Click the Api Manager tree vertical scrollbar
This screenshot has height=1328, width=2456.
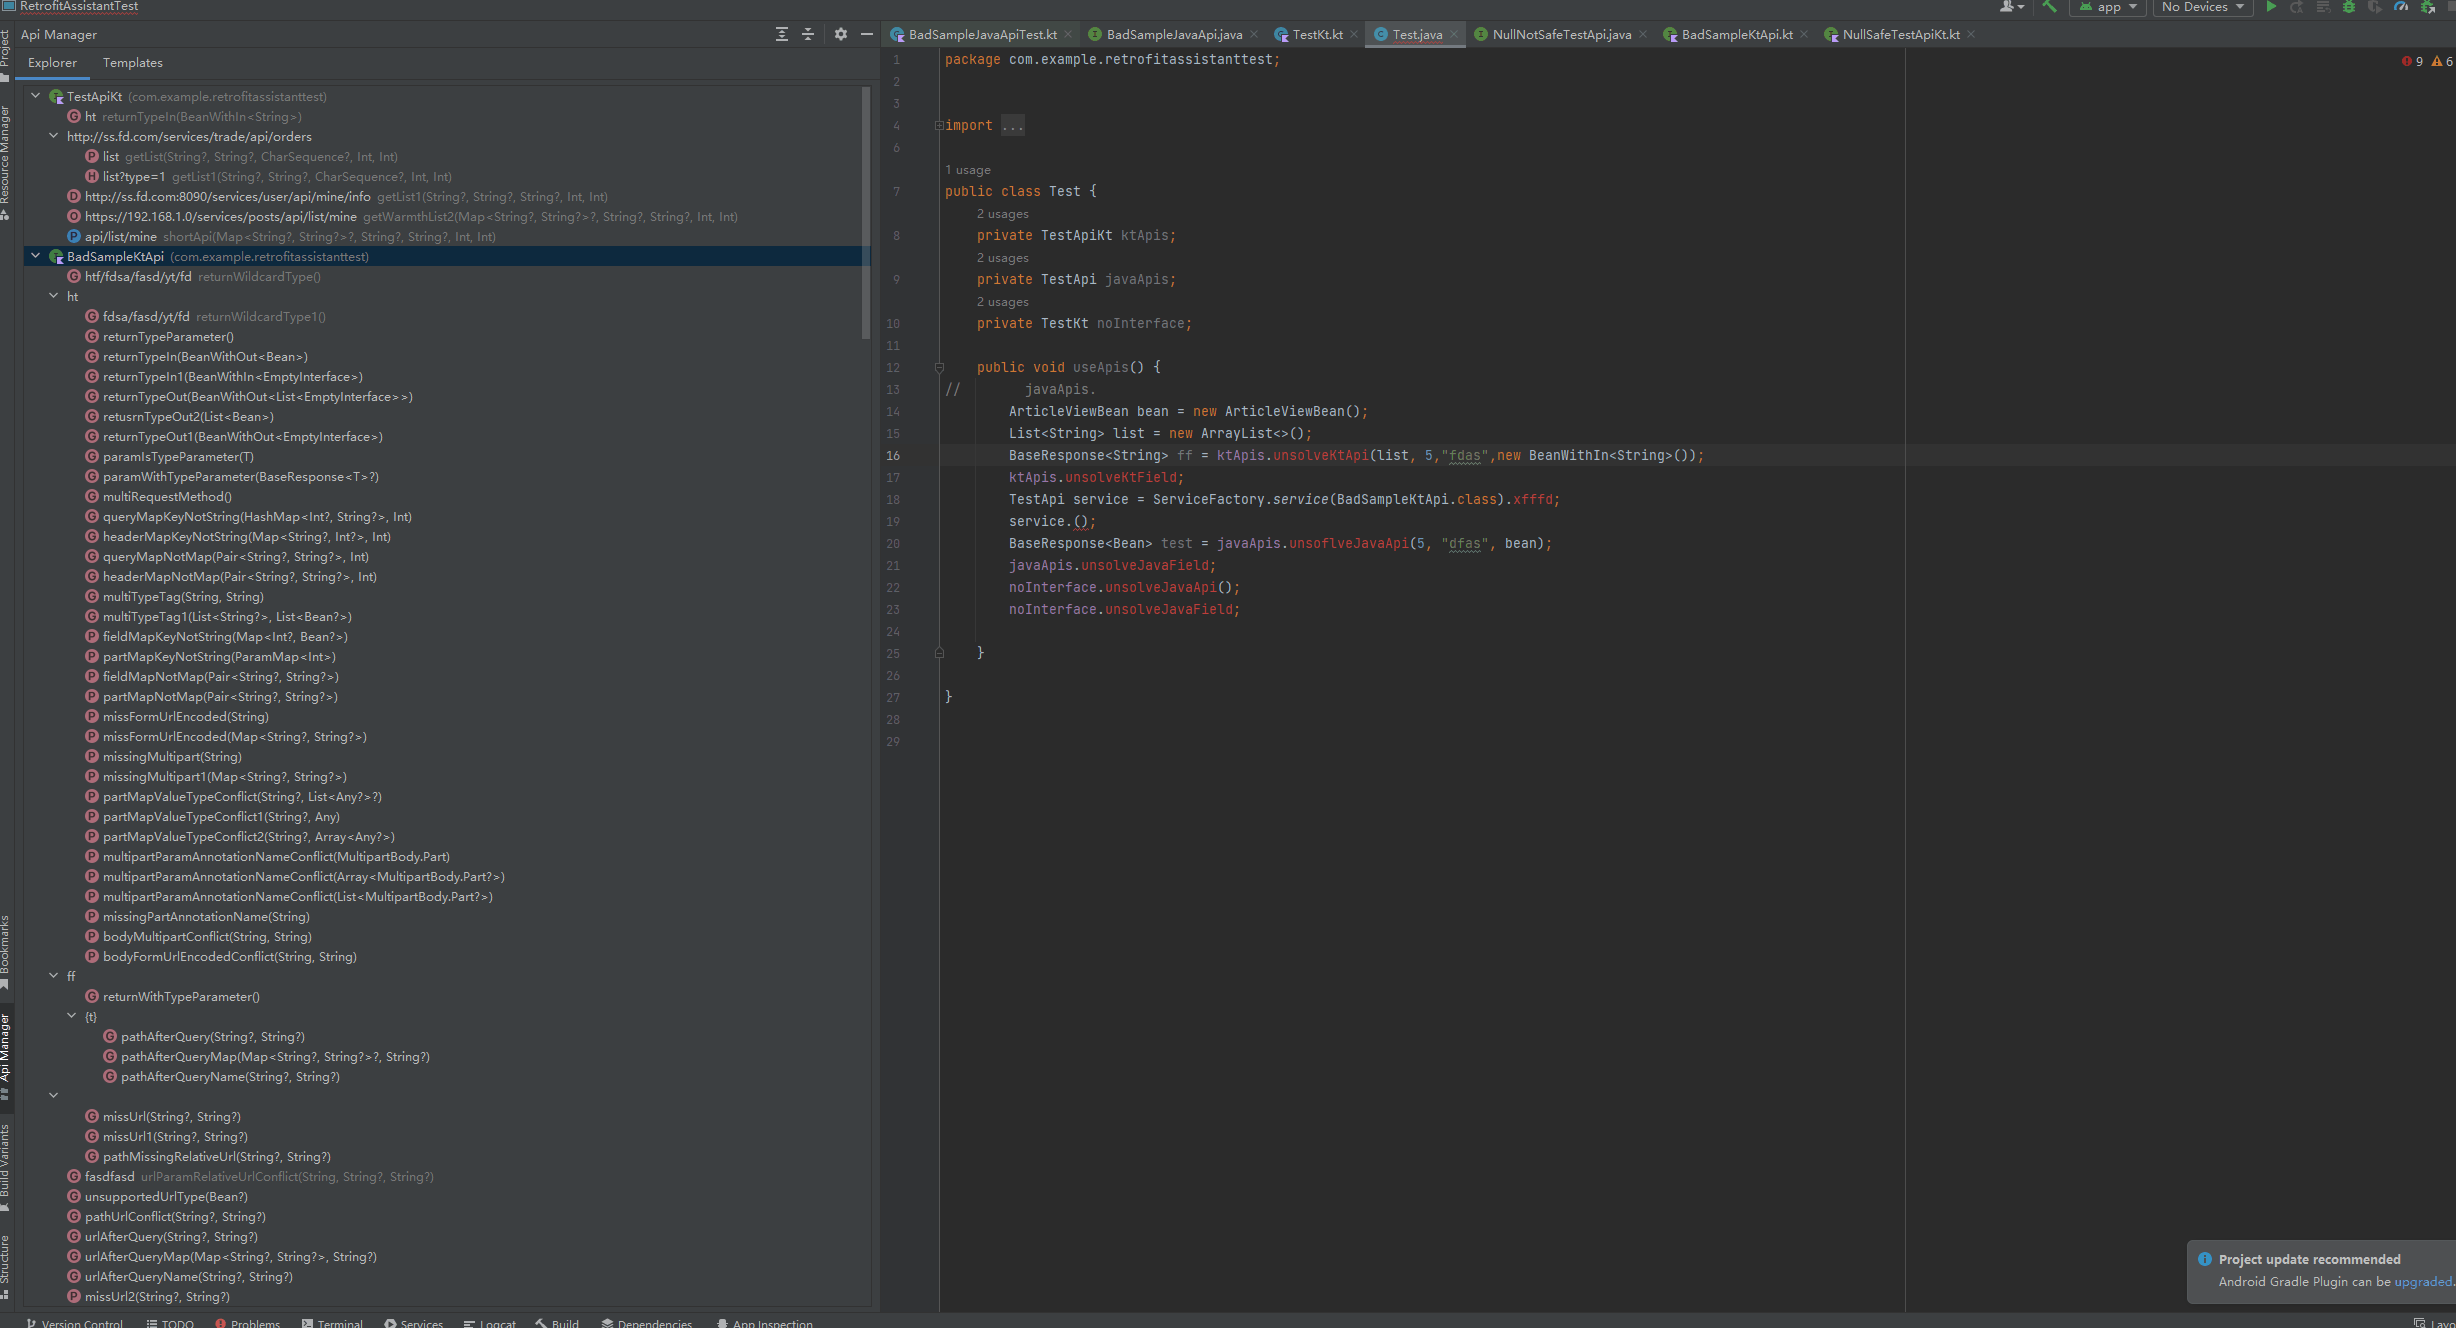pos(866,212)
